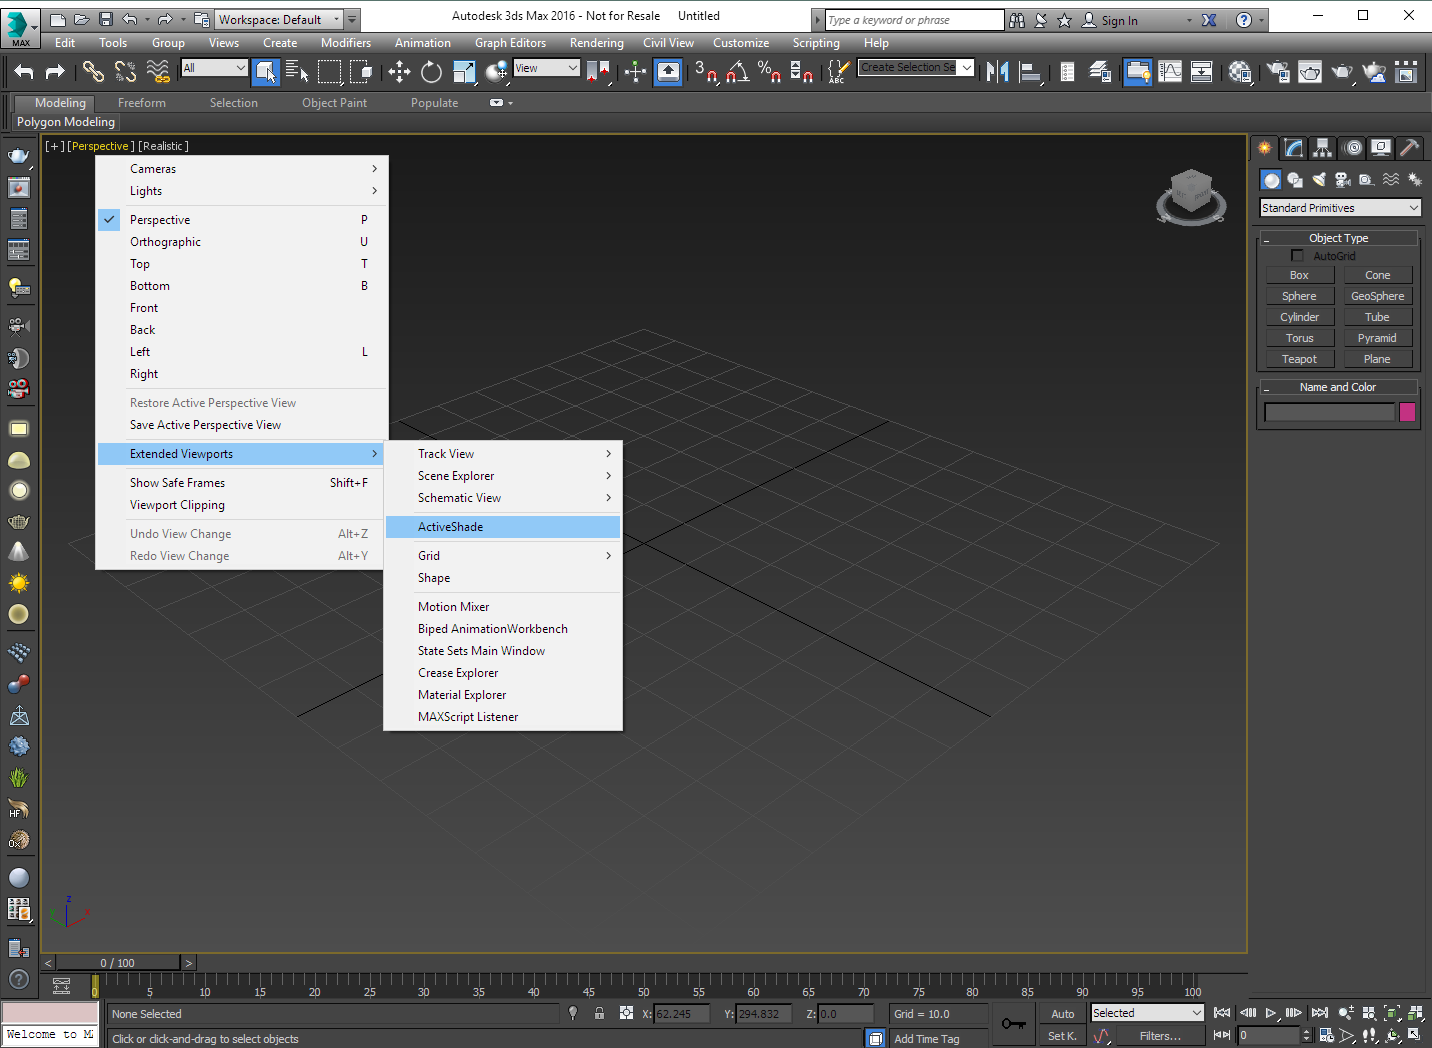
Task: Click the viewport Realistic shading label
Action: point(163,146)
